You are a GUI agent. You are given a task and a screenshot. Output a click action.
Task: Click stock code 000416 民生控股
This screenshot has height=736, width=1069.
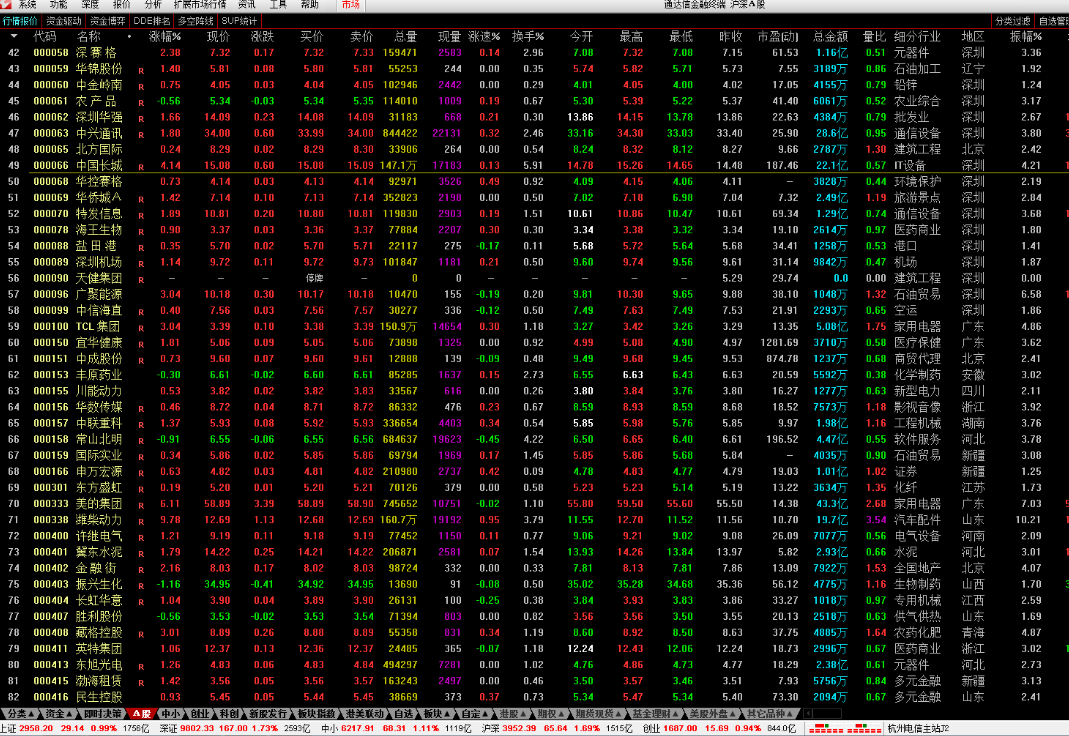click(x=51, y=697)
